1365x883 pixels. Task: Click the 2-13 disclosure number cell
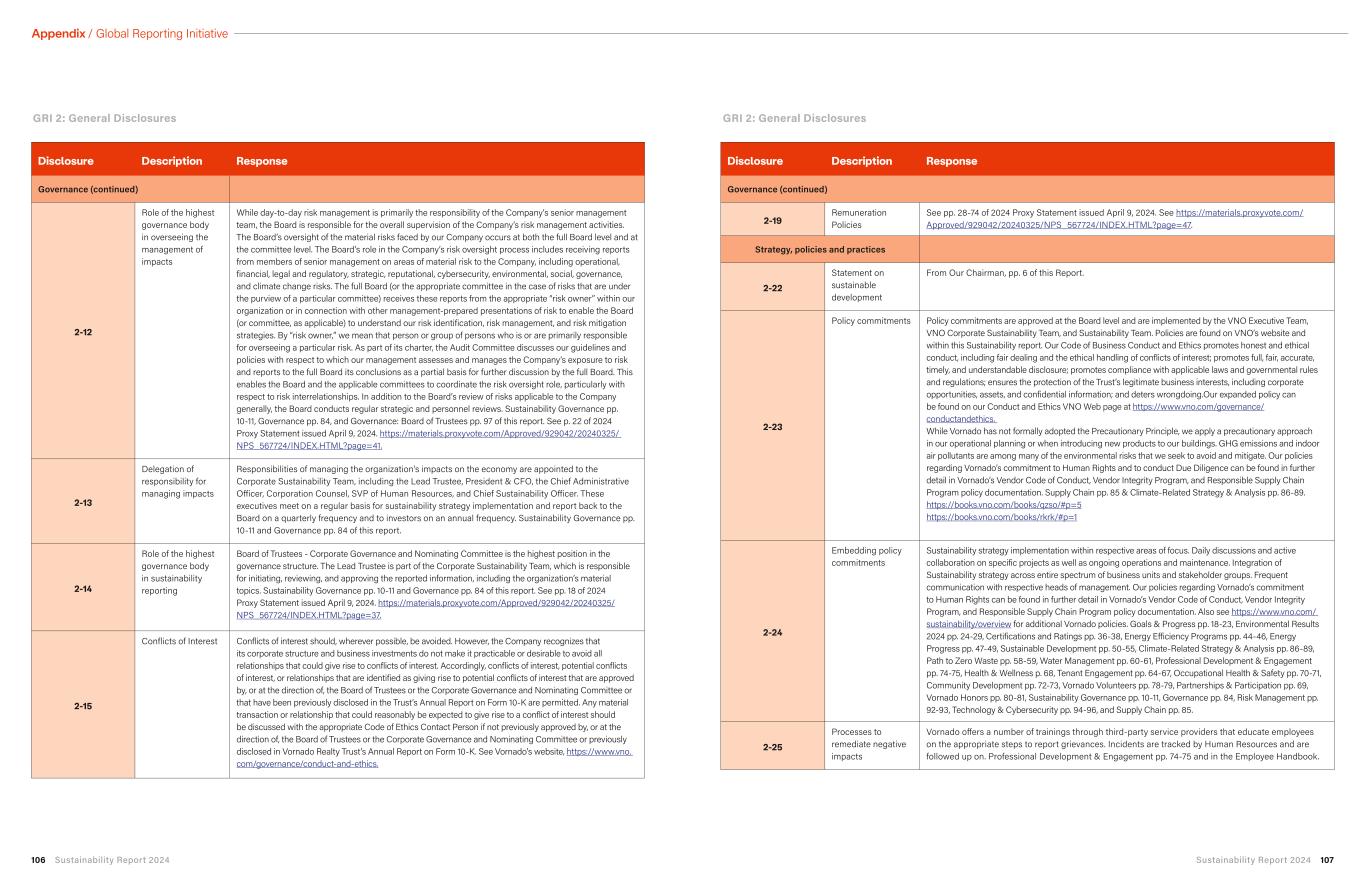[x=83, y=502]
